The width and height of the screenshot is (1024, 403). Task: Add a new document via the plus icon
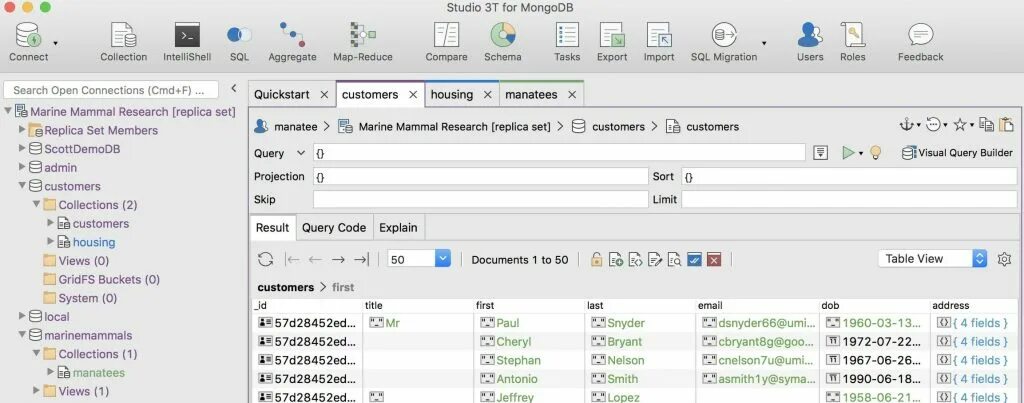(x=616, y=260)
